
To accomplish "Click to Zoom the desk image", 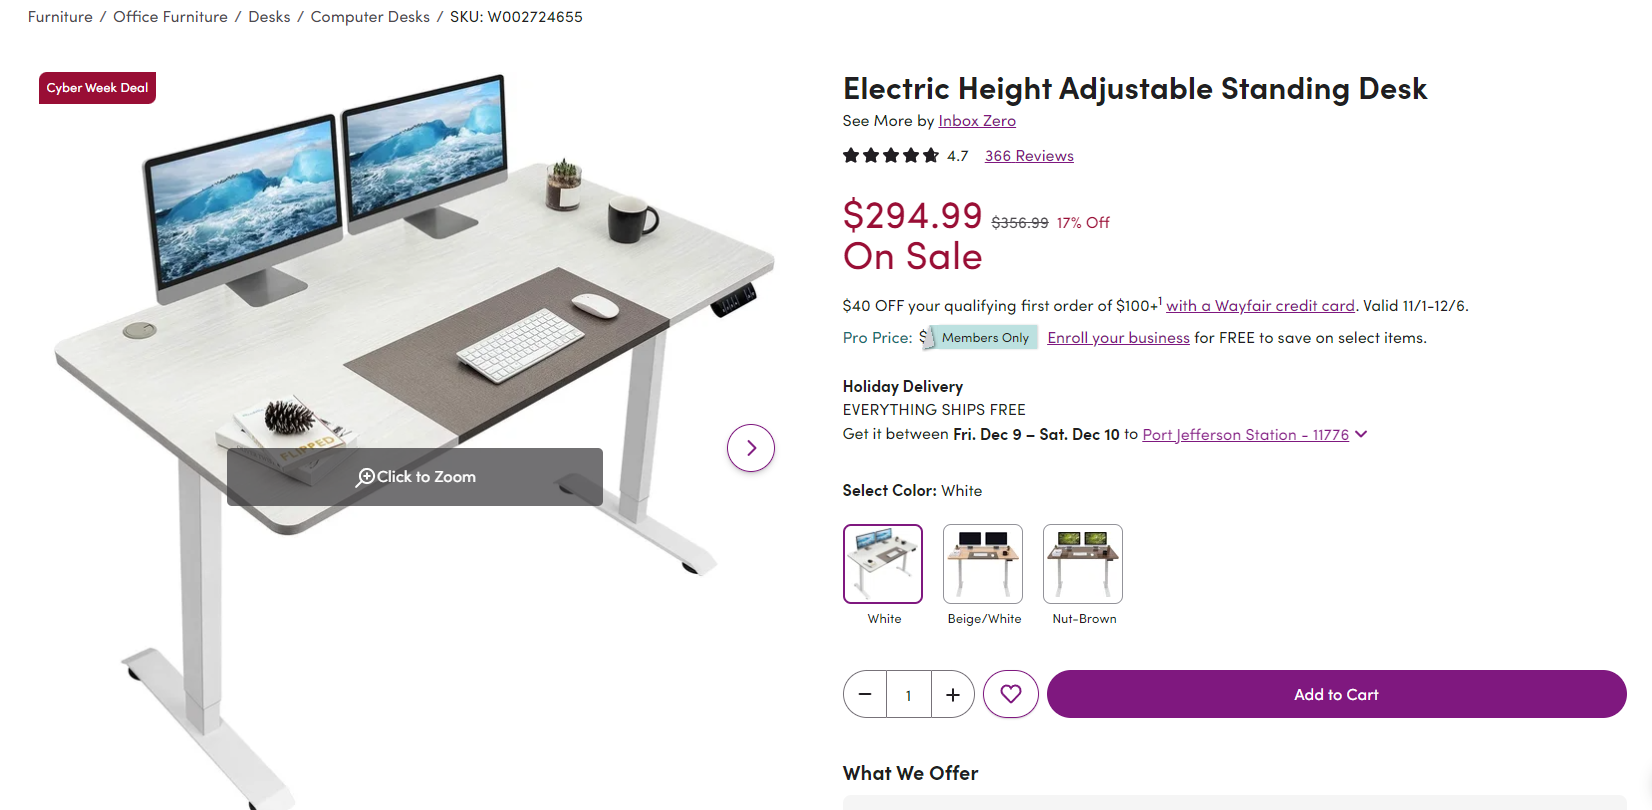I will [415, 477].
